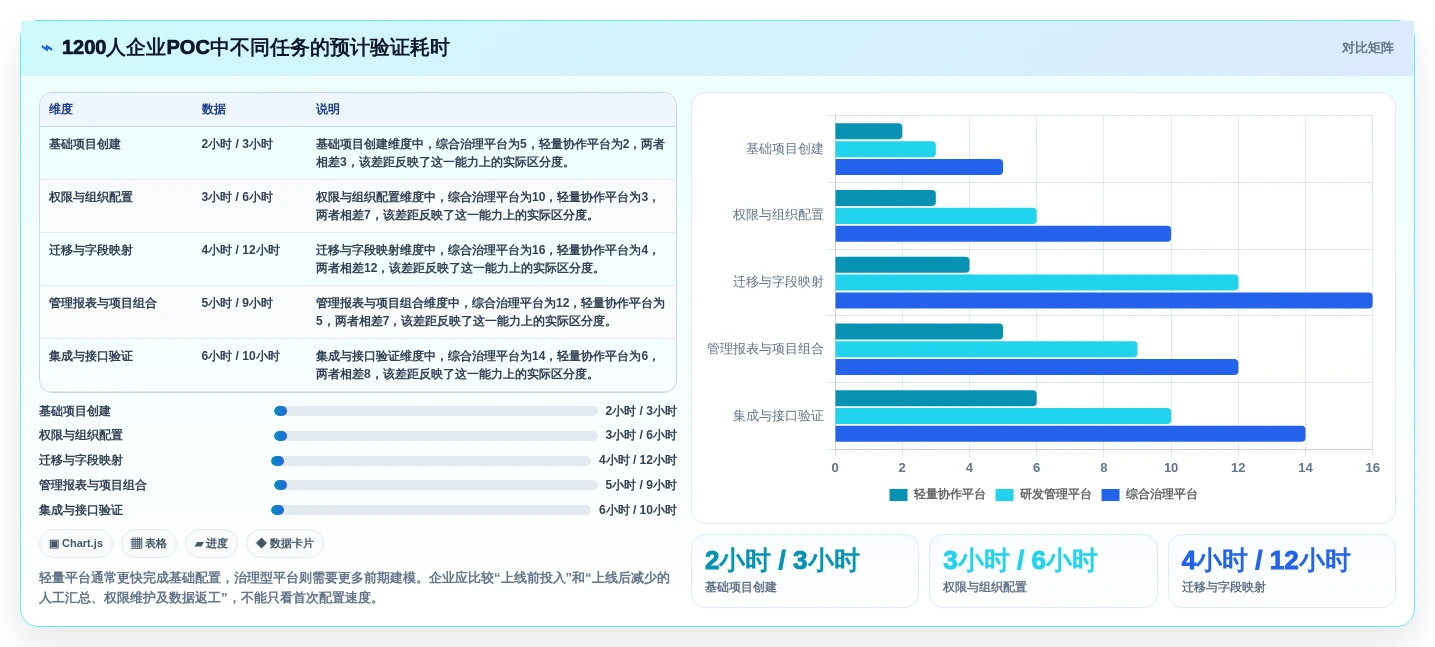Open the 4小时 / 12小时 data card
The height and width of the screenshot is (647, 1435).
coord(1281,571)
